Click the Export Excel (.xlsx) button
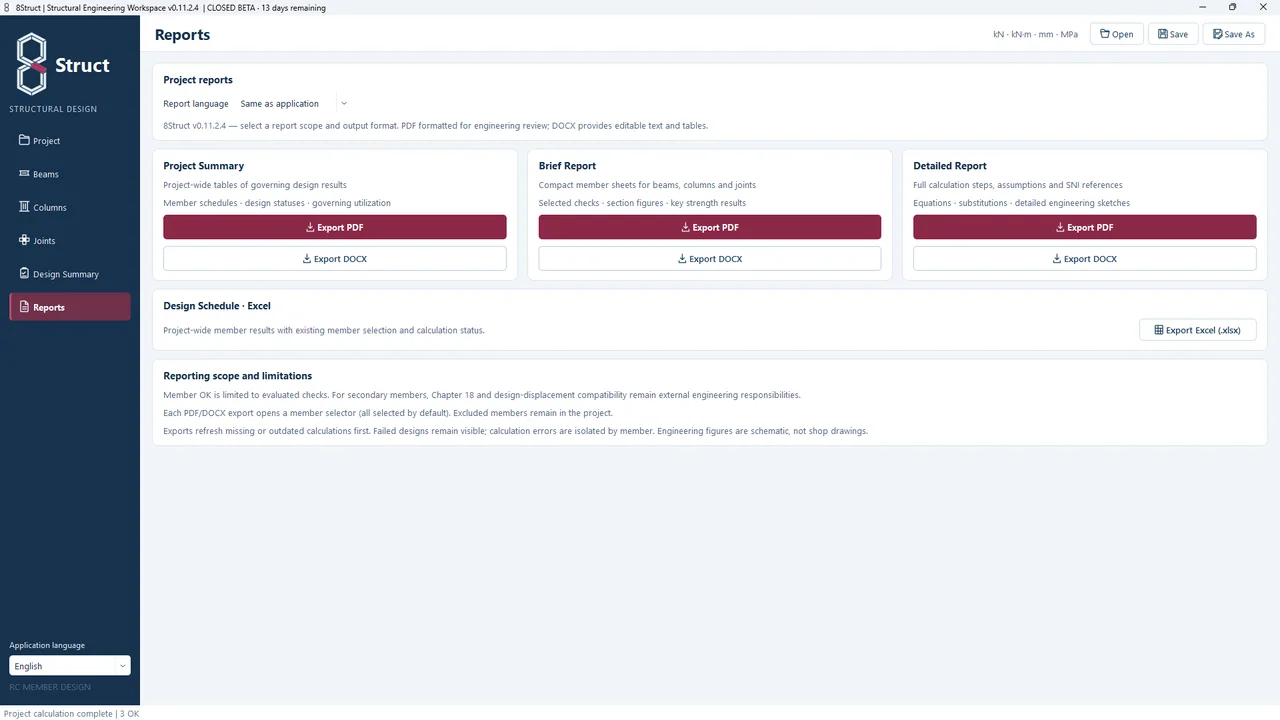This screenshot has width=1280, height=720. pyautogui.click(x=1198, y=330)
